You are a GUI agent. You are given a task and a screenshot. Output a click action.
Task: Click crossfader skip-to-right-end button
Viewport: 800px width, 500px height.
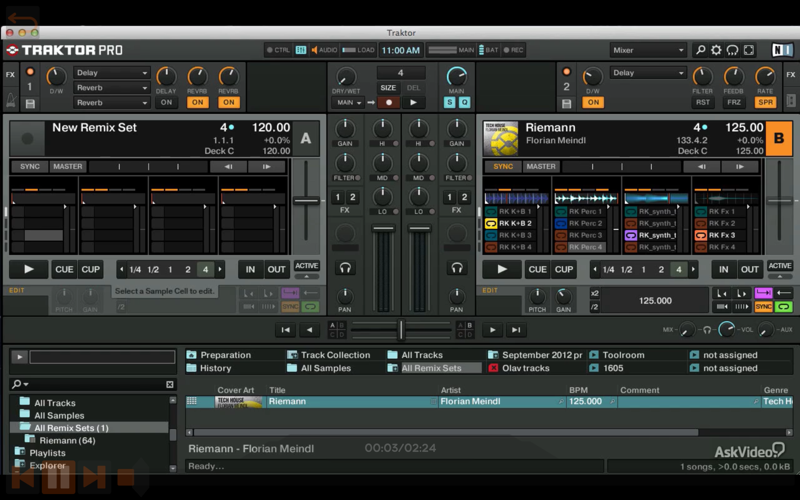pyautogui.click(x=516, y=330)
